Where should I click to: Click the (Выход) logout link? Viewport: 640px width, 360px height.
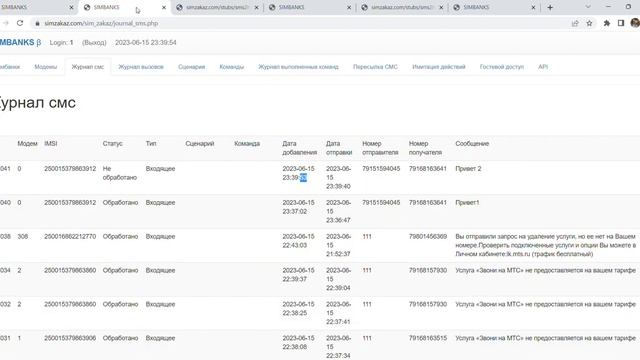point(94,42)
